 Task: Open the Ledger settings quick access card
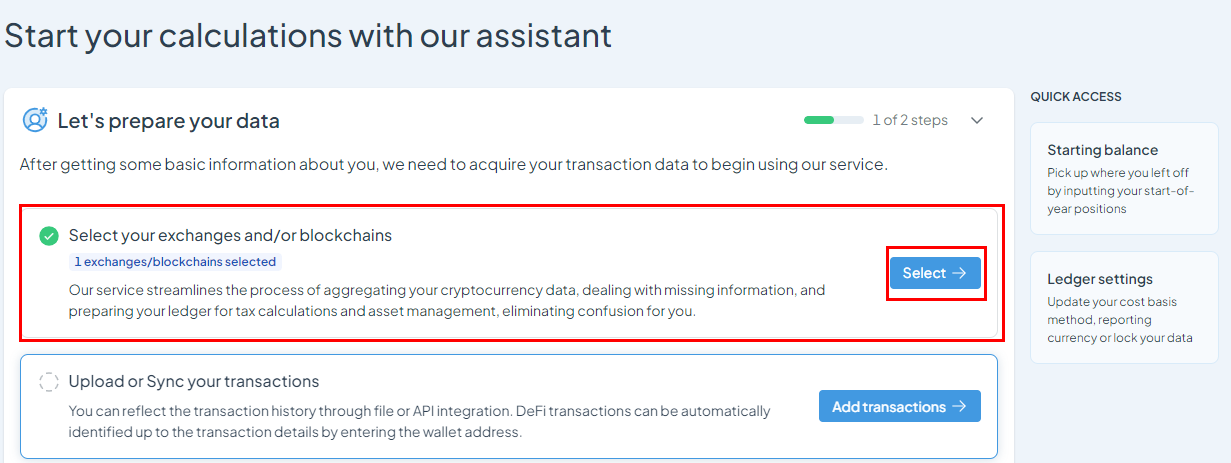(x=1124, y=308)
